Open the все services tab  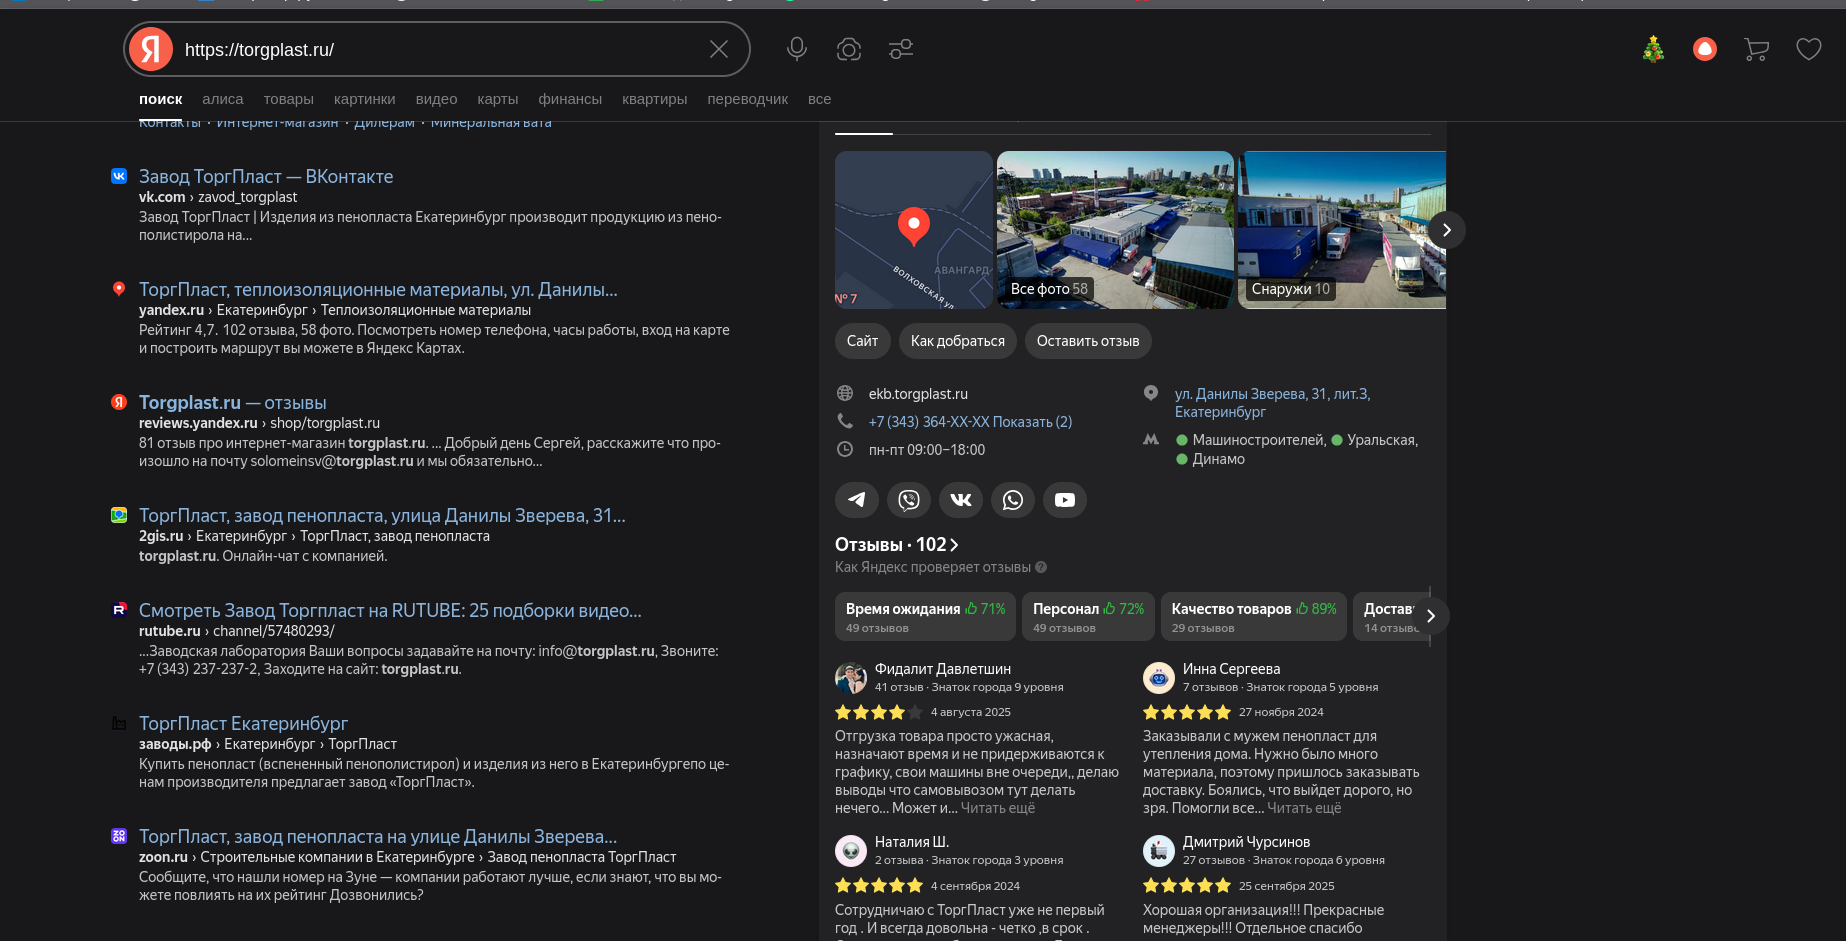click(x=820, y=99)
